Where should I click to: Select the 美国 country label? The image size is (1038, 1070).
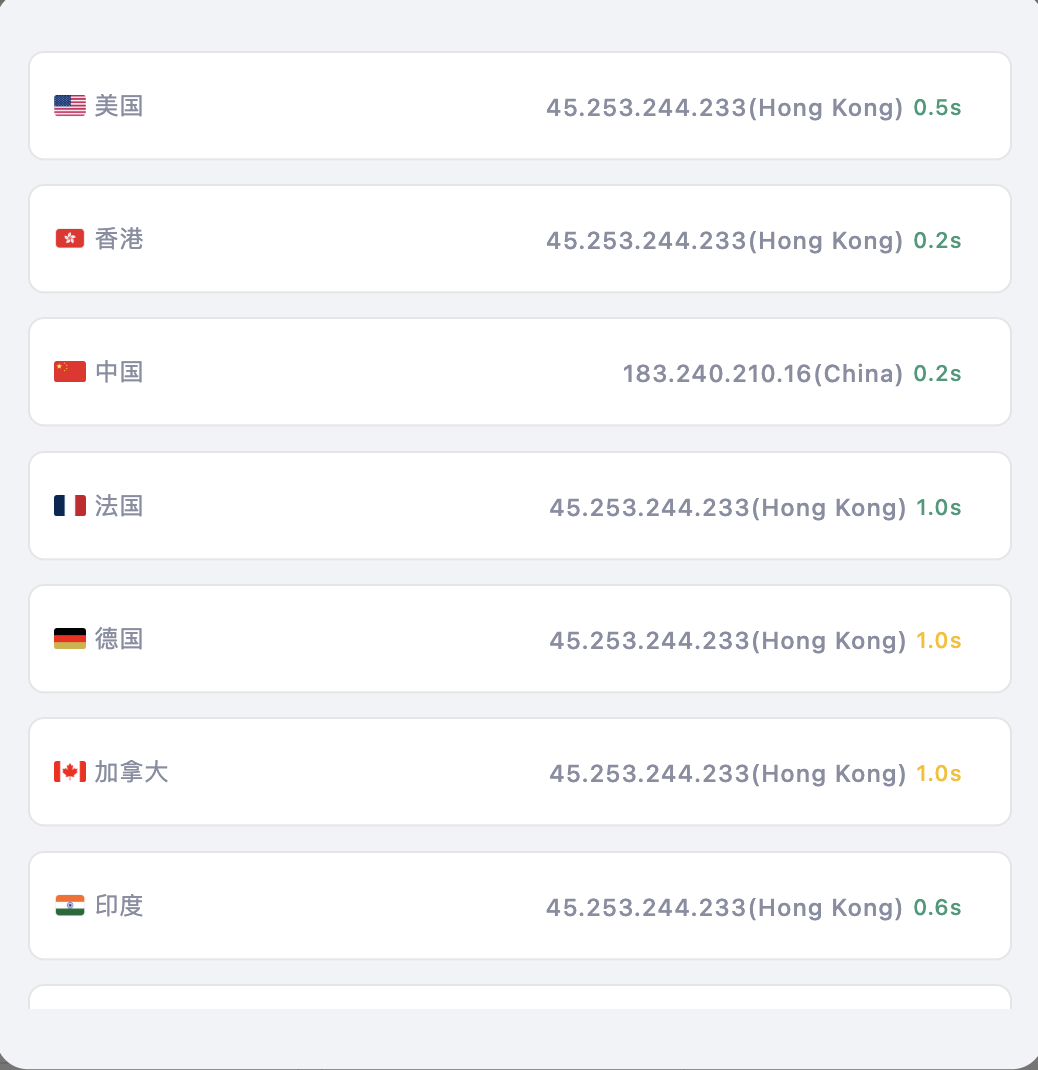[x=119, y=106]
